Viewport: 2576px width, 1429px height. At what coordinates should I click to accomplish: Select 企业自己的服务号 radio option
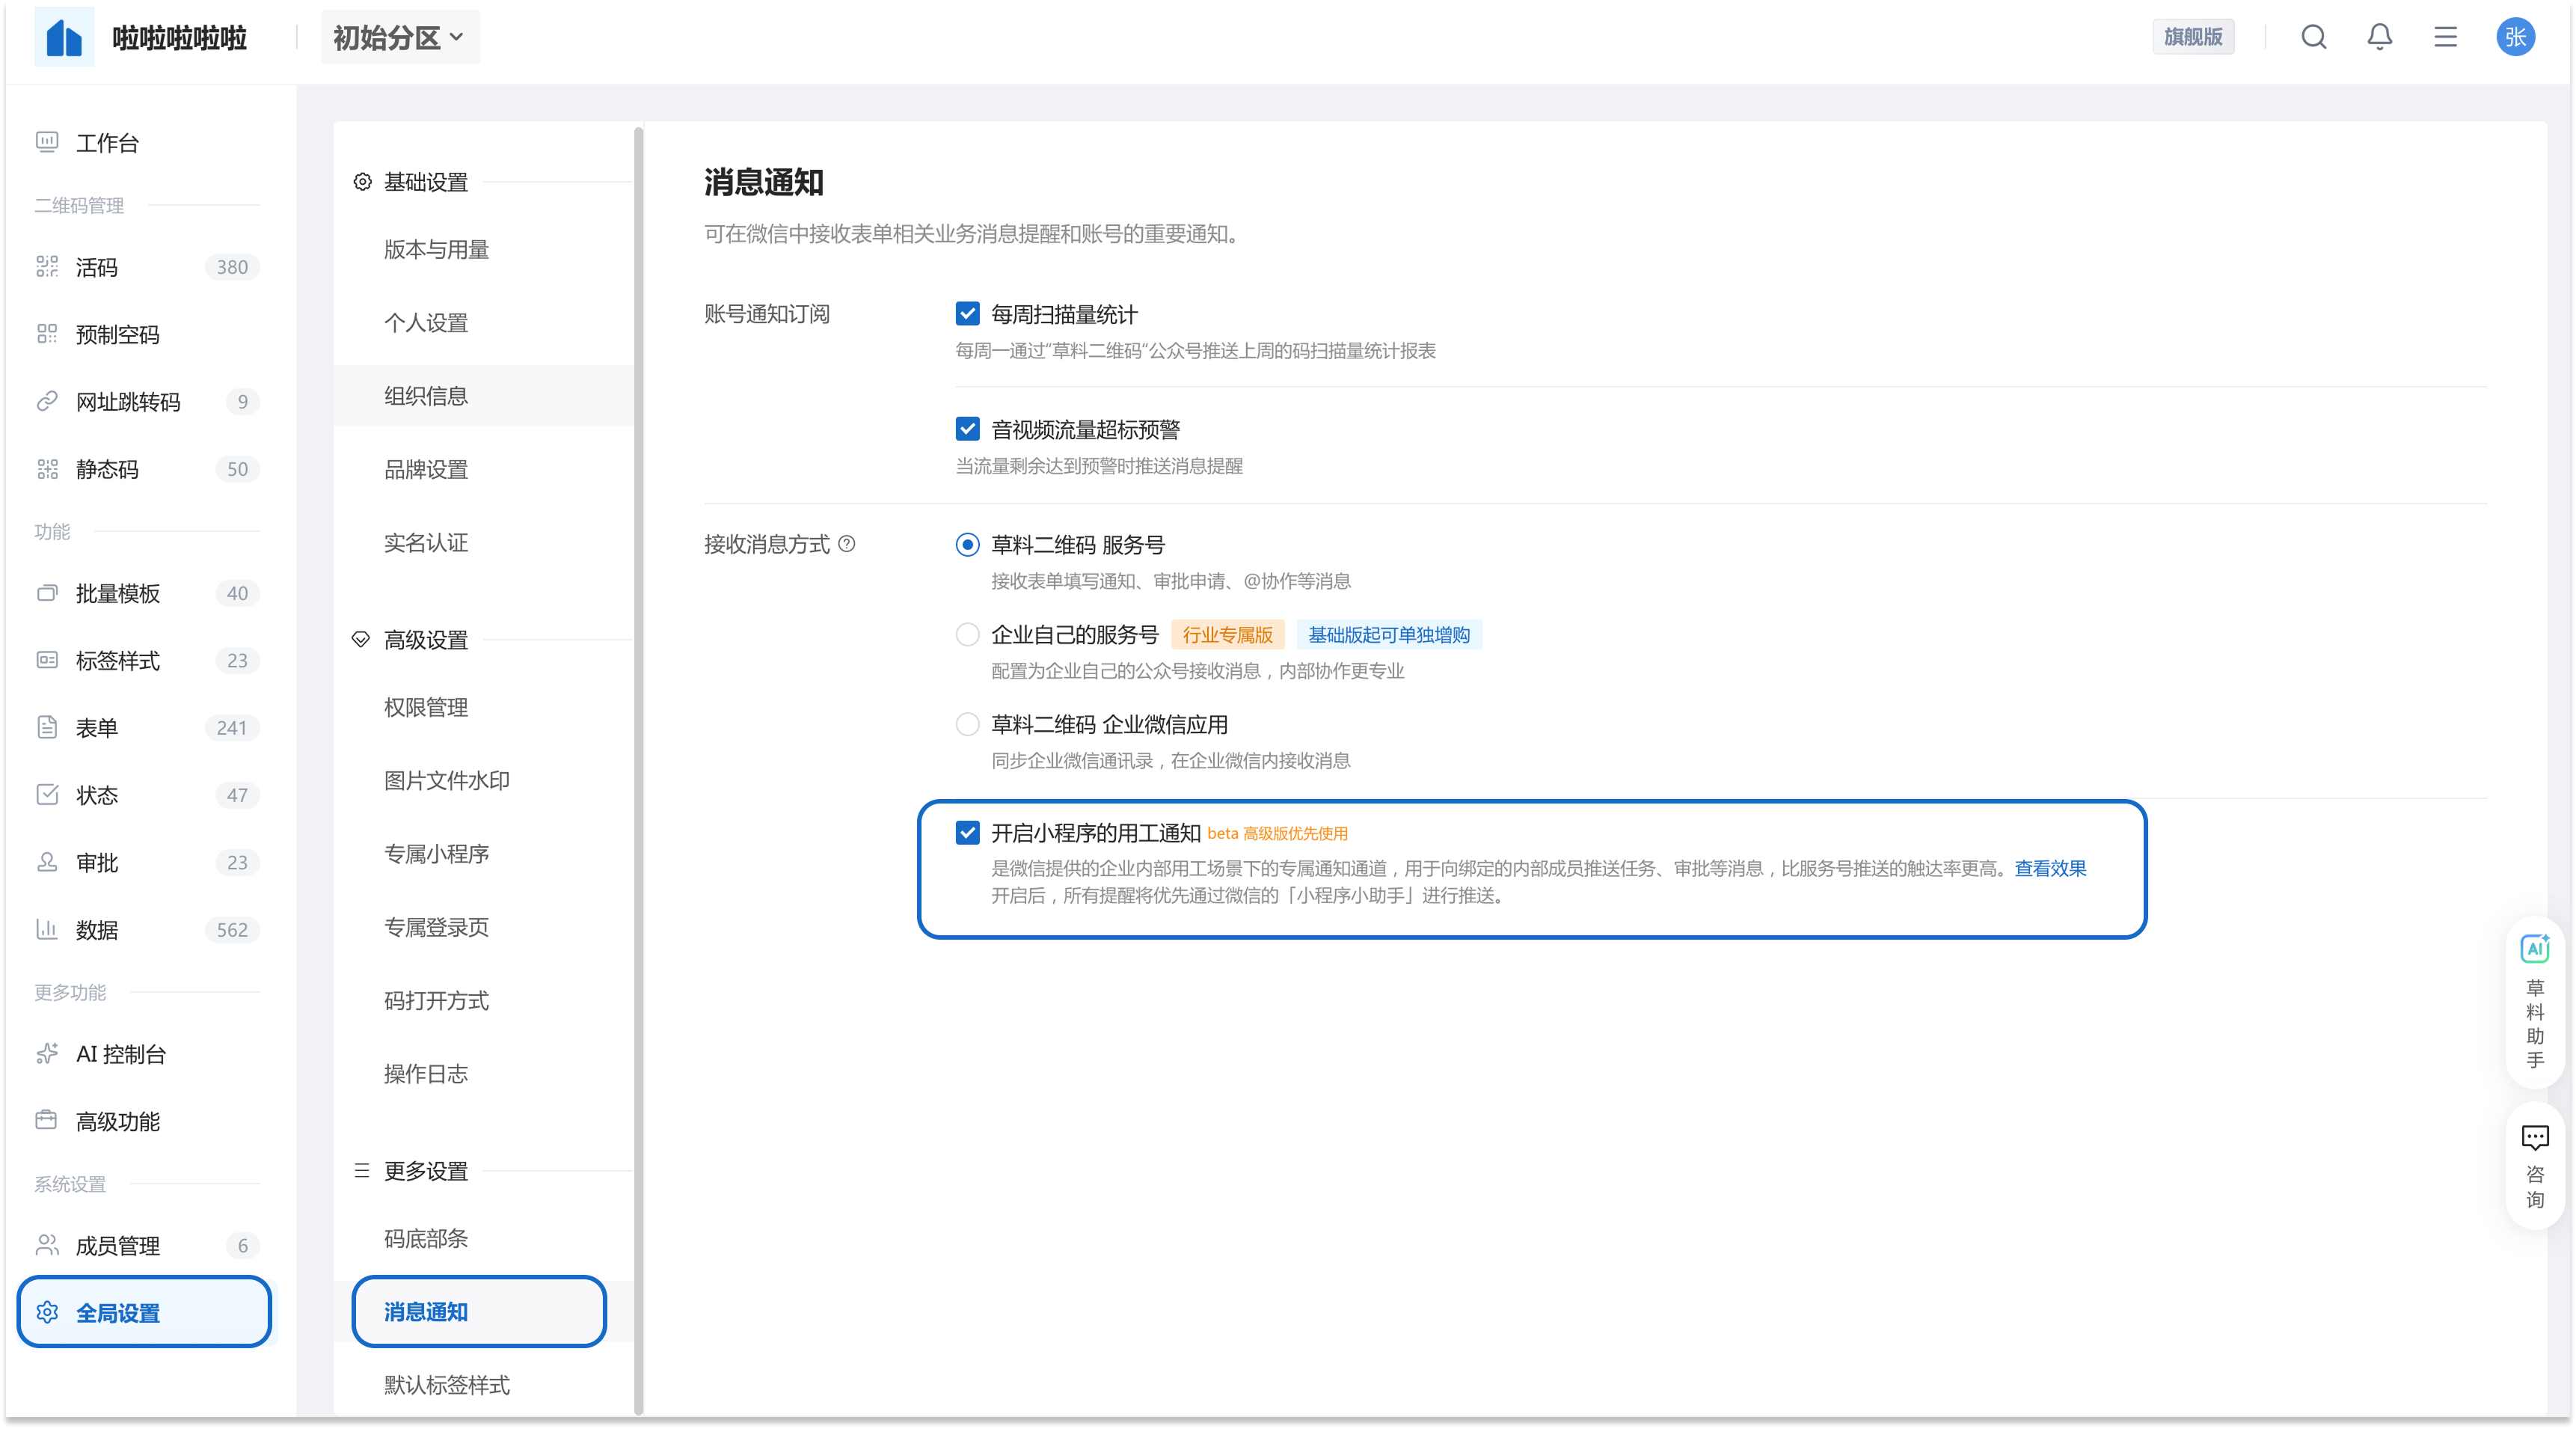[967, 635]
